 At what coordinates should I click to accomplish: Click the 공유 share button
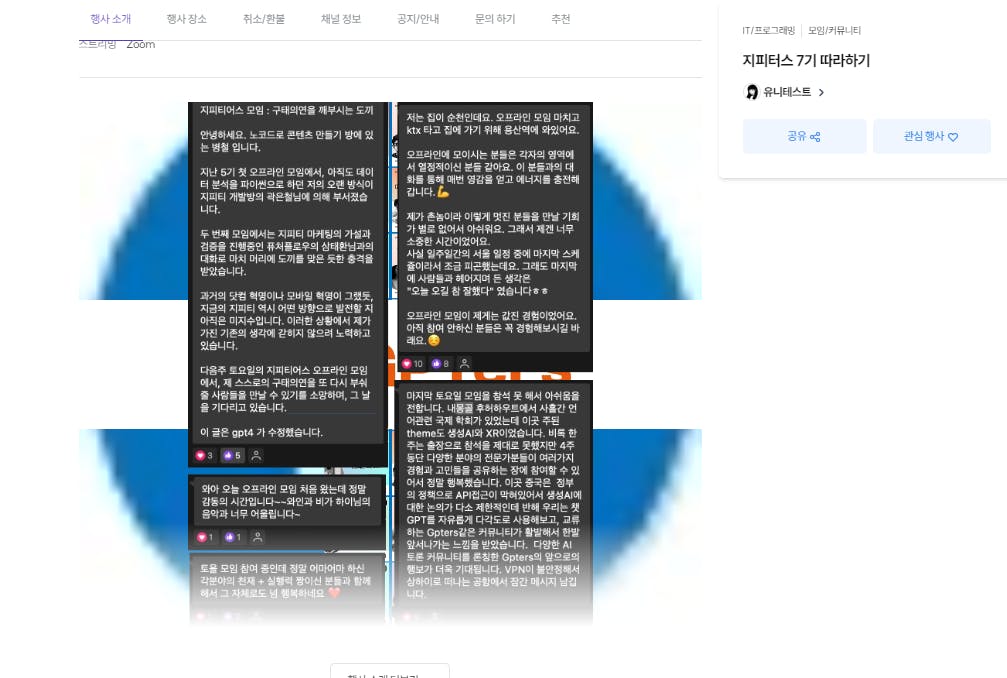(804, 136)
